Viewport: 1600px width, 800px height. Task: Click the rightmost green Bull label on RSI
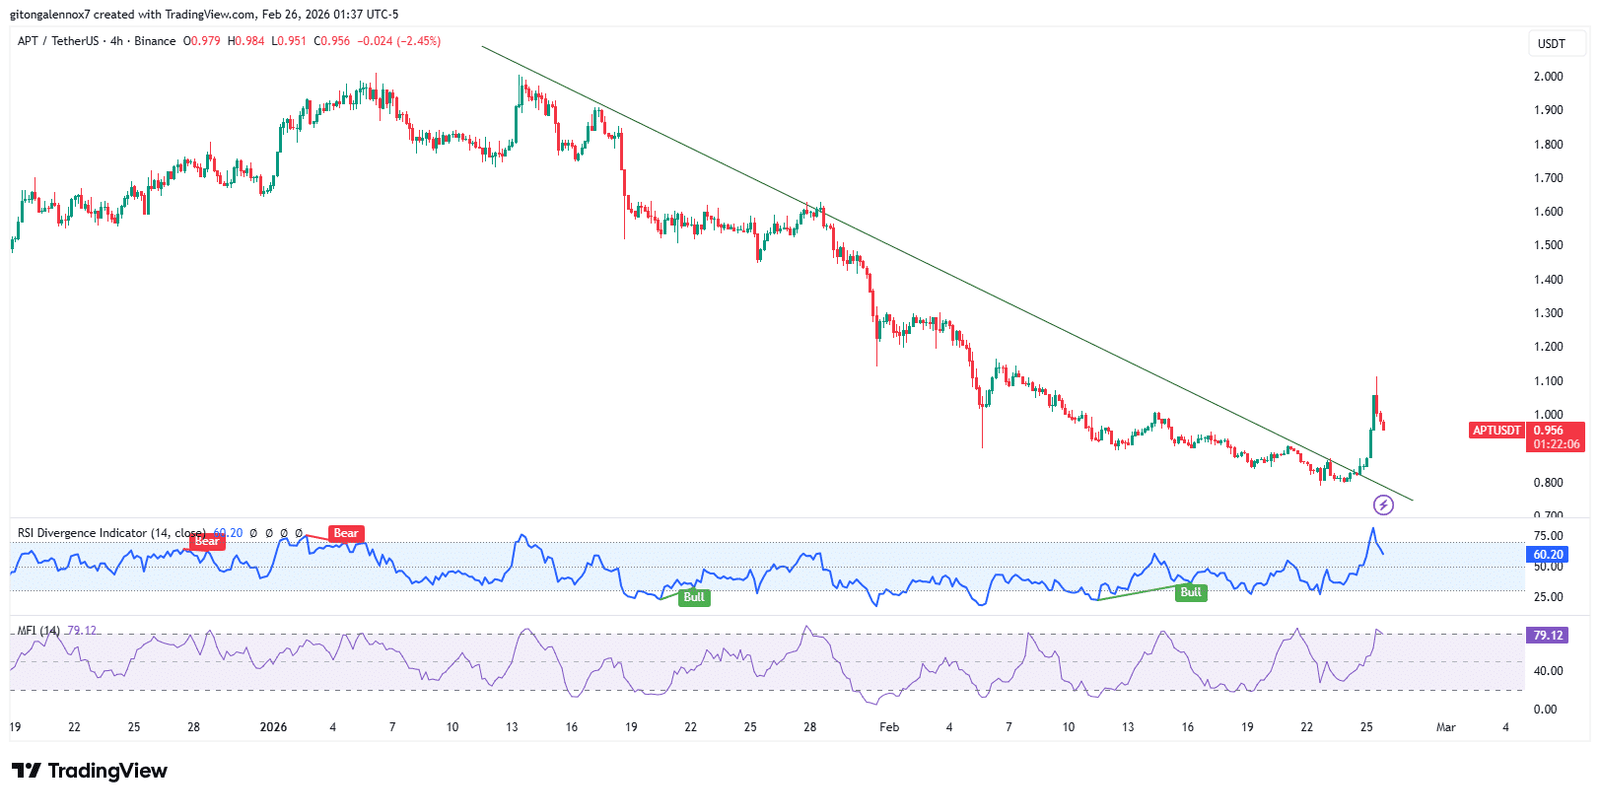click(1190, 592)
